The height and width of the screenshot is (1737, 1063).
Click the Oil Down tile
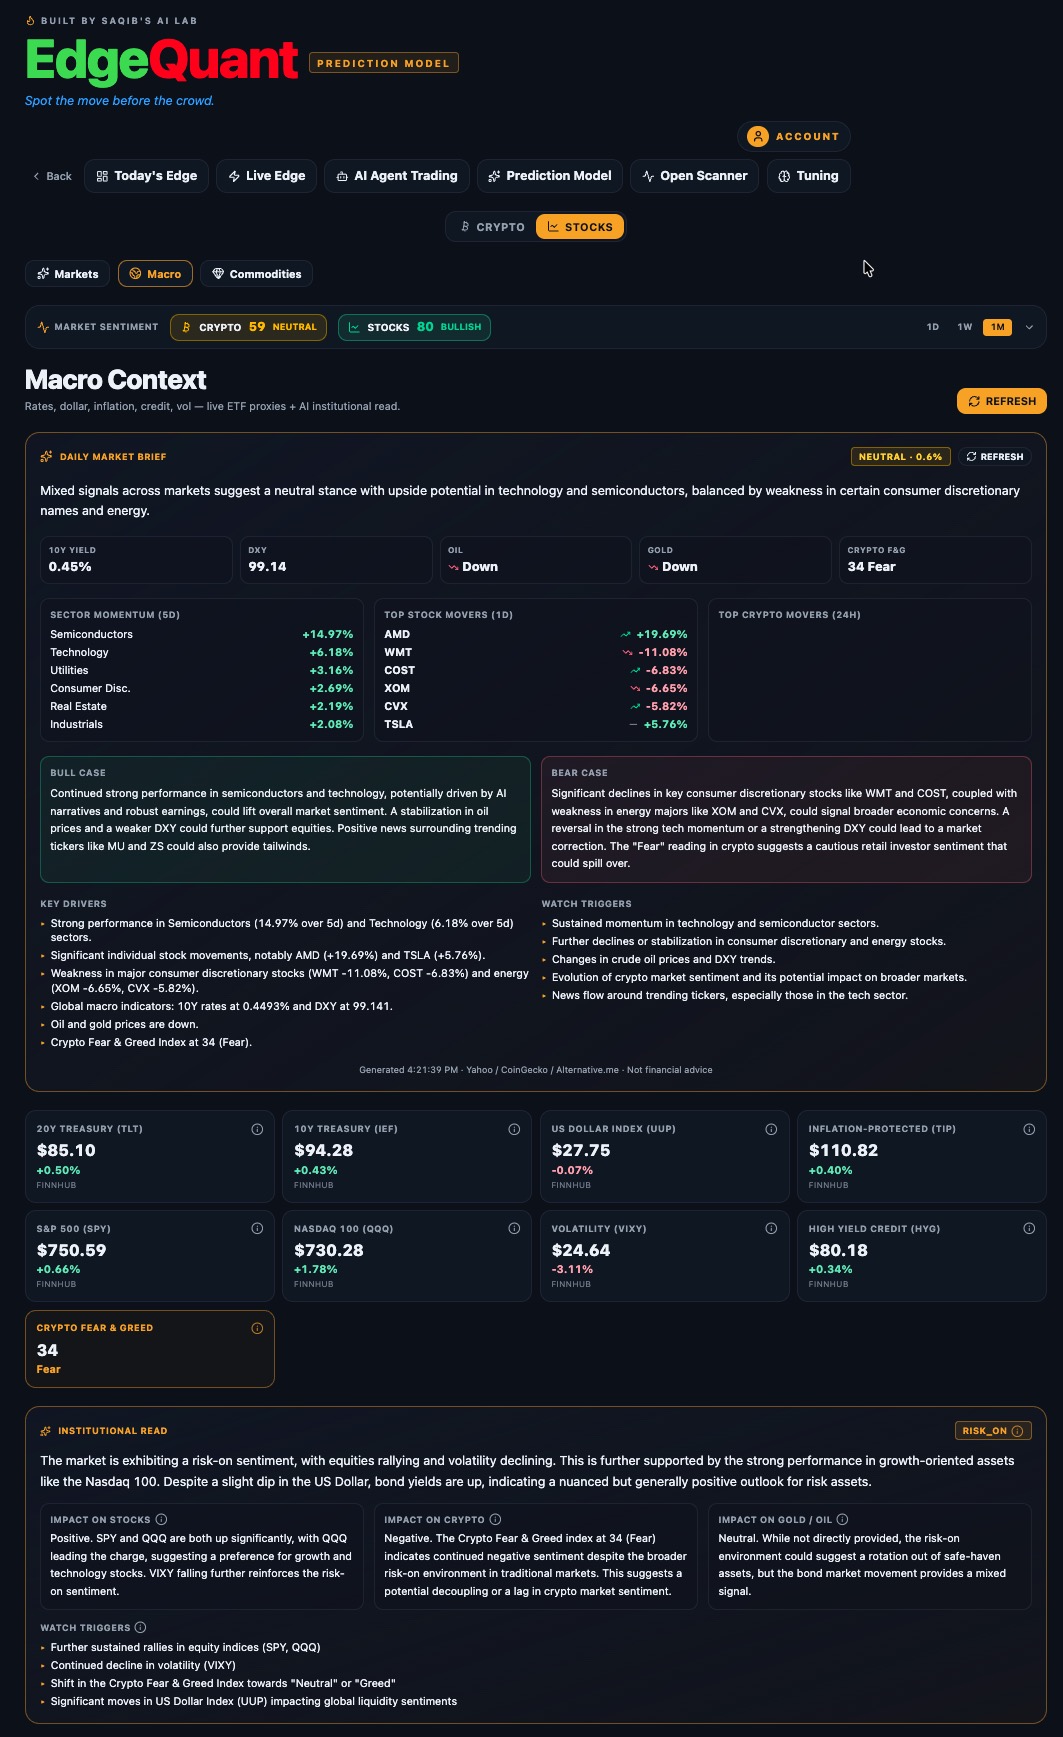(x=536, y=560)
